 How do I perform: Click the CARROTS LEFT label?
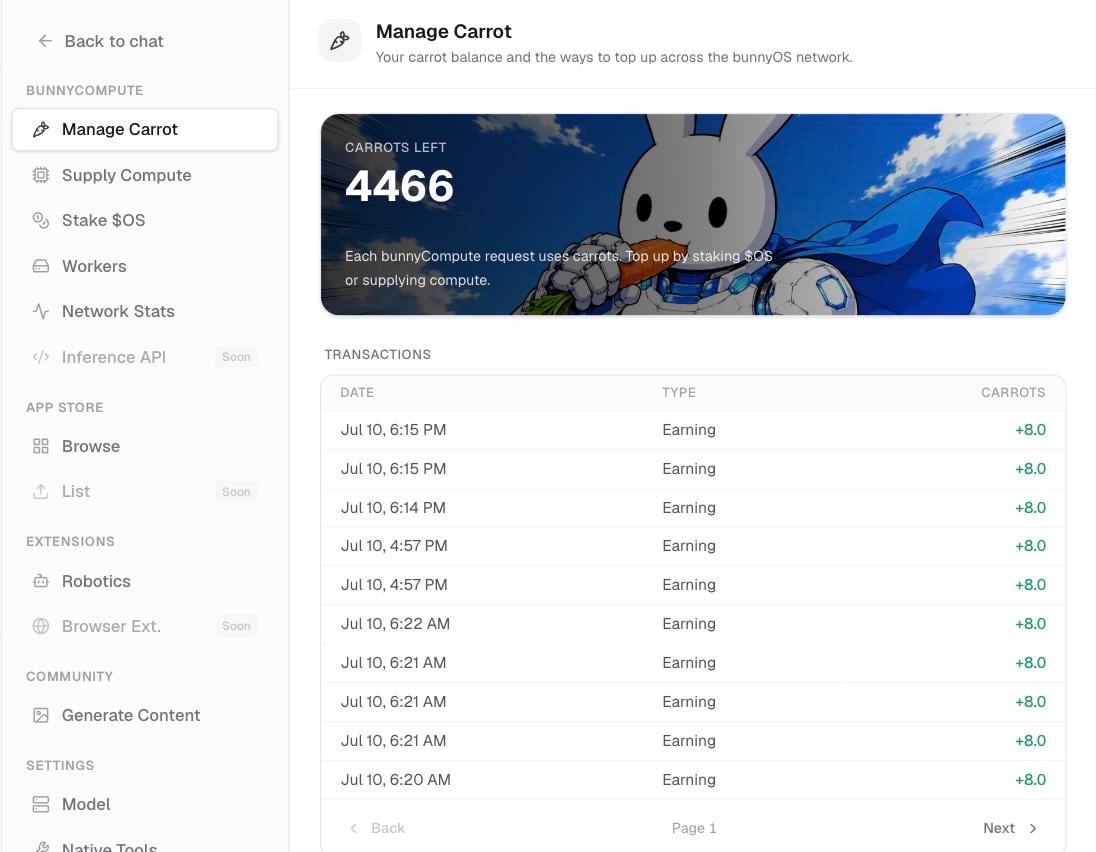pos(395,147)
